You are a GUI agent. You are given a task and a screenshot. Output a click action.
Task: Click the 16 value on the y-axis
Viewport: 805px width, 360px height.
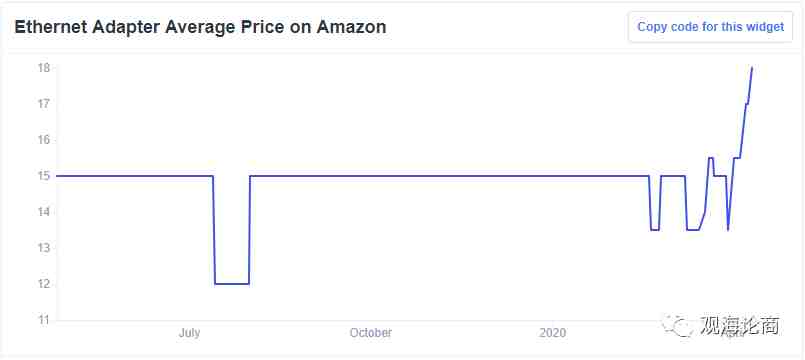[43, 140]
